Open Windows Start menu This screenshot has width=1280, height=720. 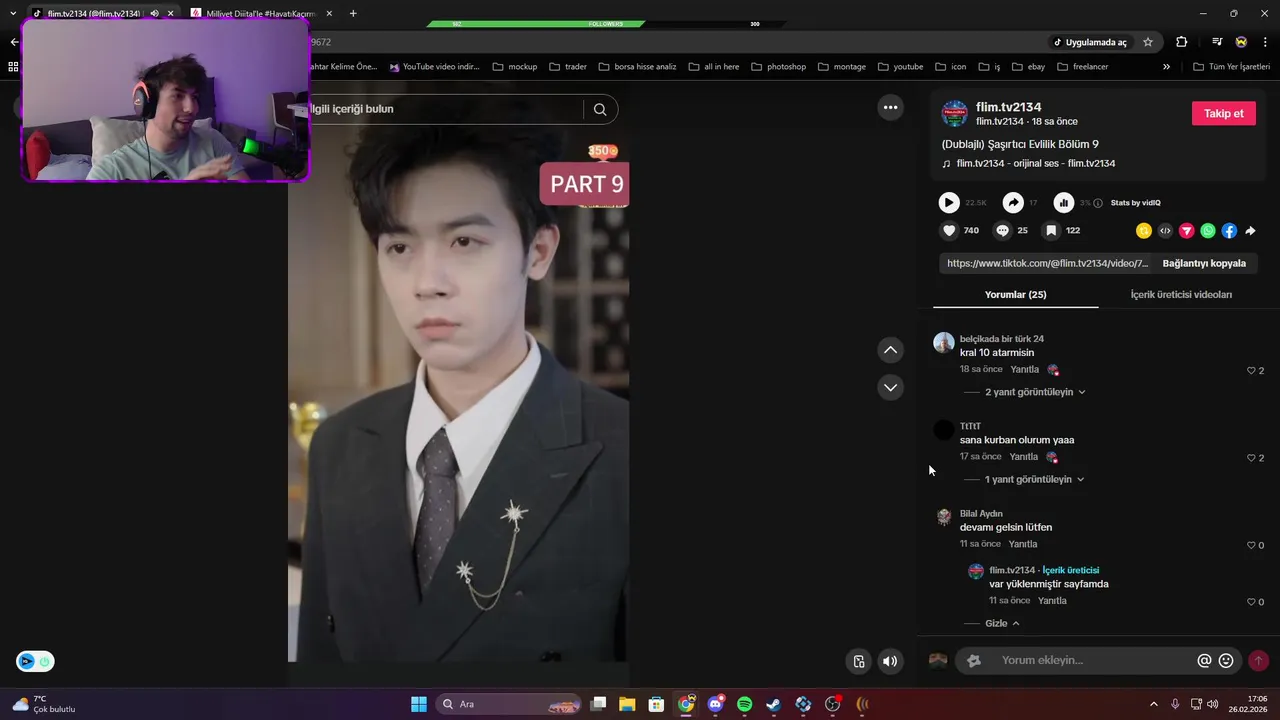point(419,704)
